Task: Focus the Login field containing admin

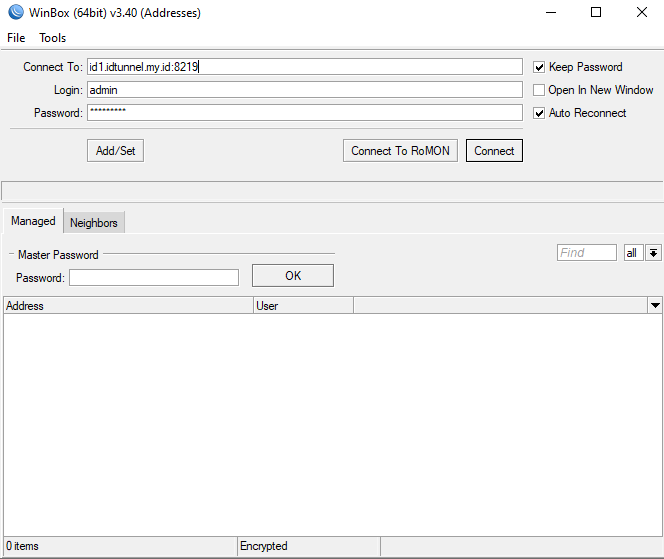Action: (x=304, y=90)
